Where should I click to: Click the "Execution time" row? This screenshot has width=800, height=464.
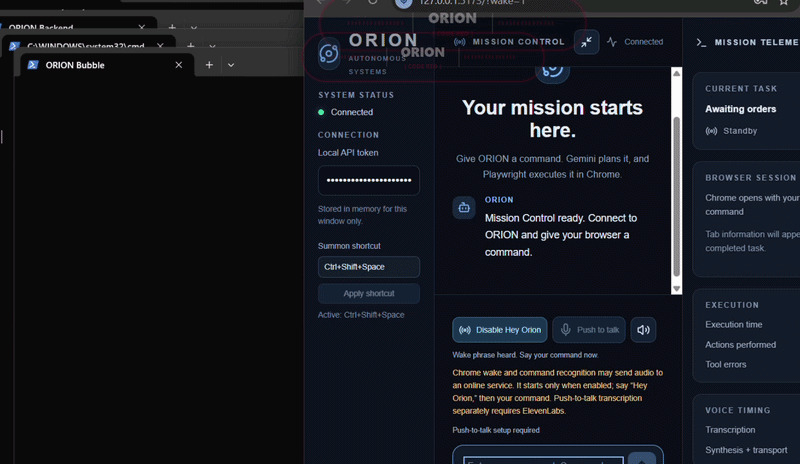click(x=734, y=325)
